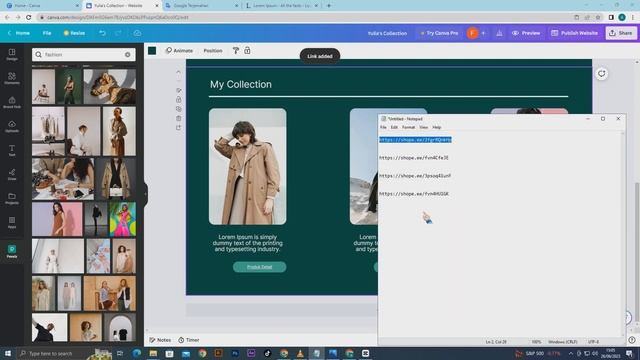Open the Uploads panel in sidebar
The image size is (640, 360).
coord(12,126)
